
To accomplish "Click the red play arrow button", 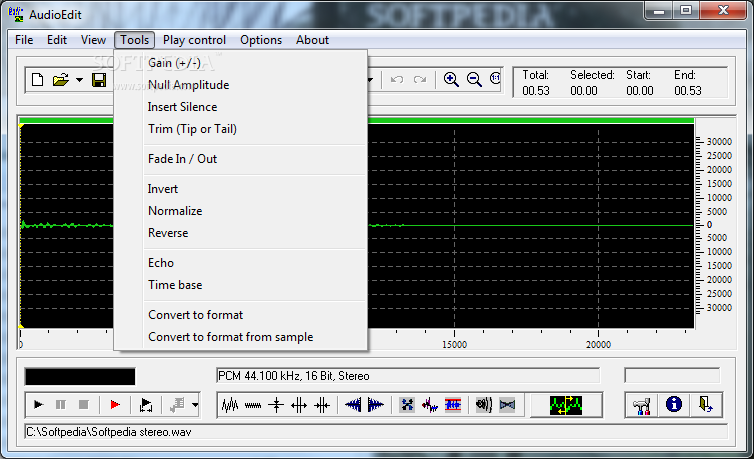I will pyautogui.click(x=114, y=405).
